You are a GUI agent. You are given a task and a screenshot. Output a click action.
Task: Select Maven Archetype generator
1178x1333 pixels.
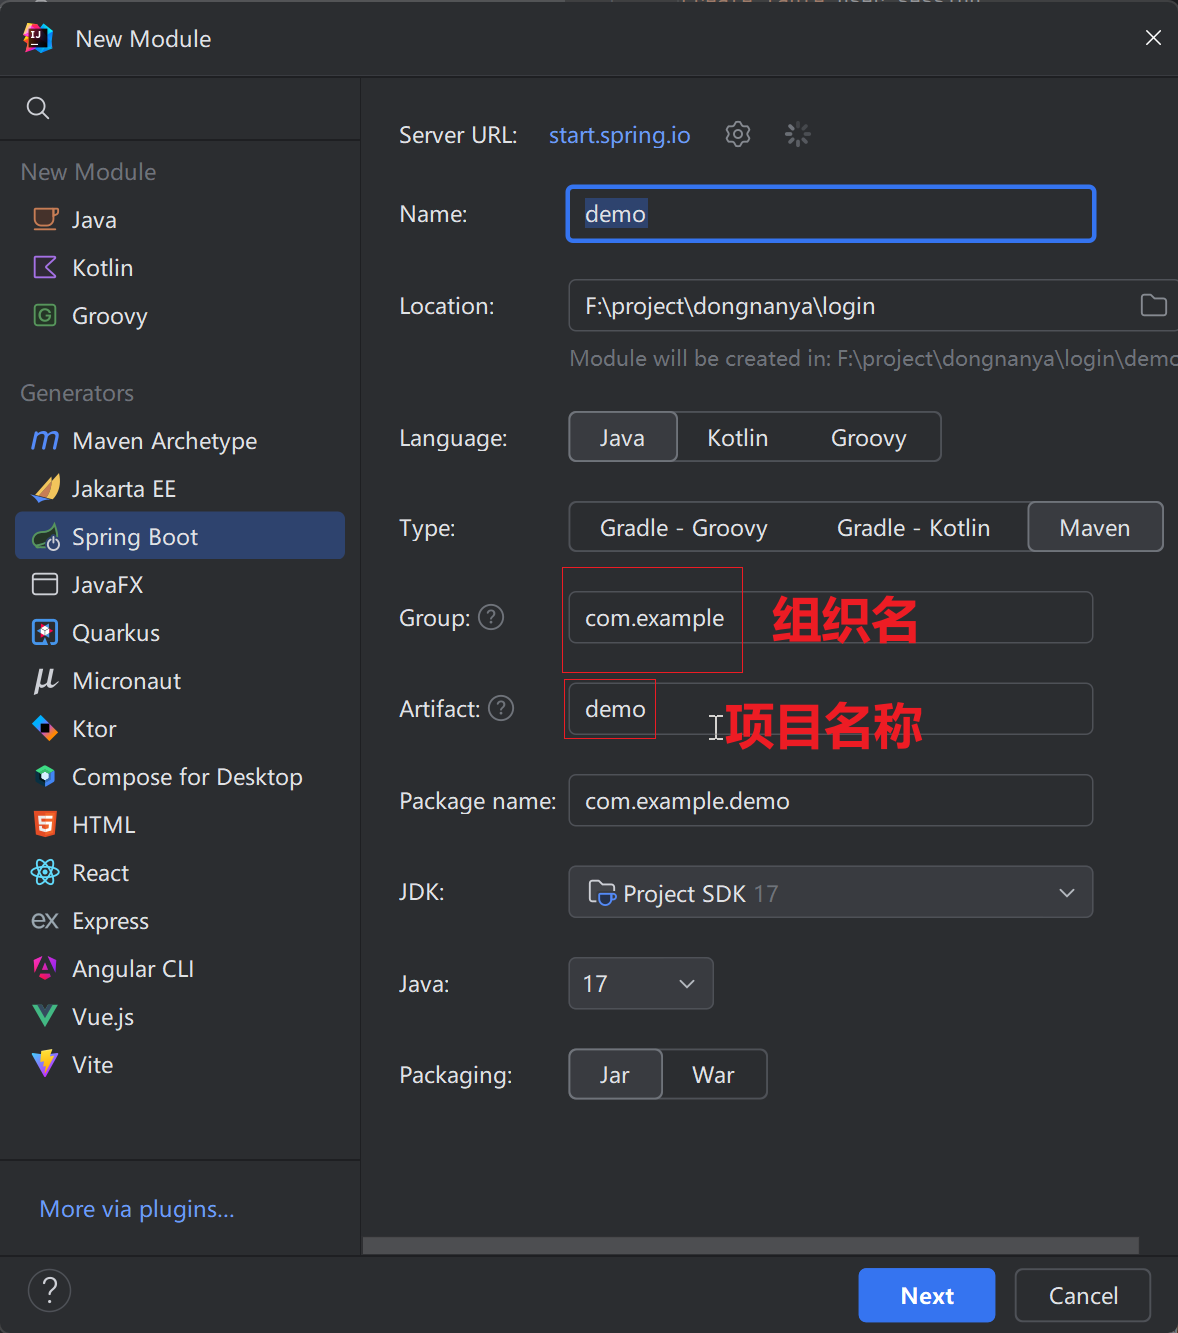point(180,440)
